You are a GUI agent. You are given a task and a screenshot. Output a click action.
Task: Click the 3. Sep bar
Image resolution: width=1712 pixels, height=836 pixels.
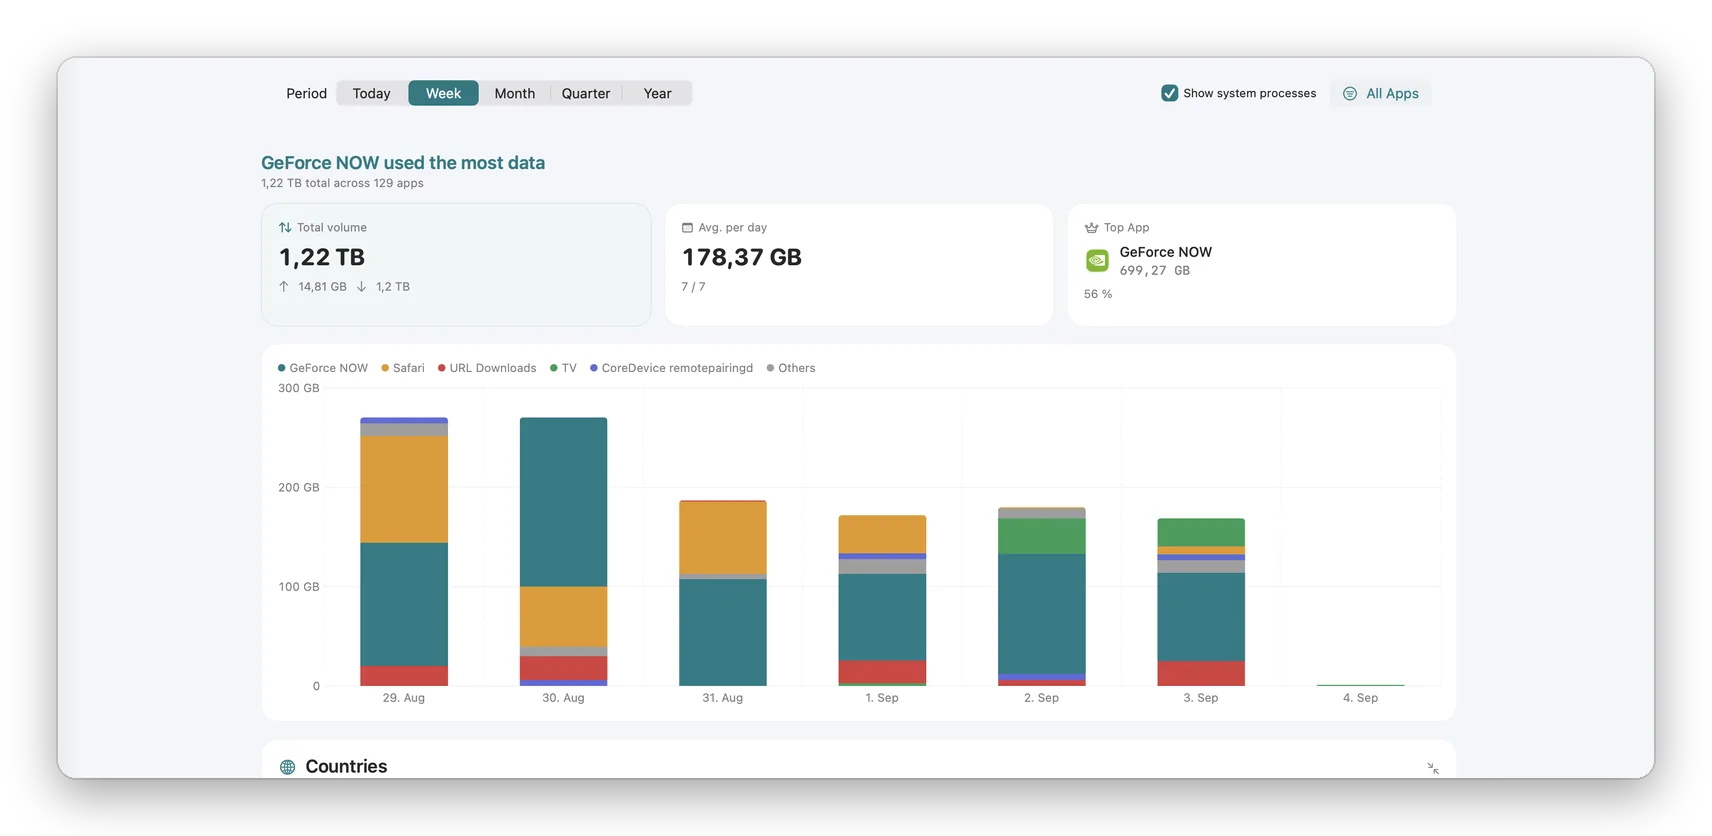pos(1201,602)
